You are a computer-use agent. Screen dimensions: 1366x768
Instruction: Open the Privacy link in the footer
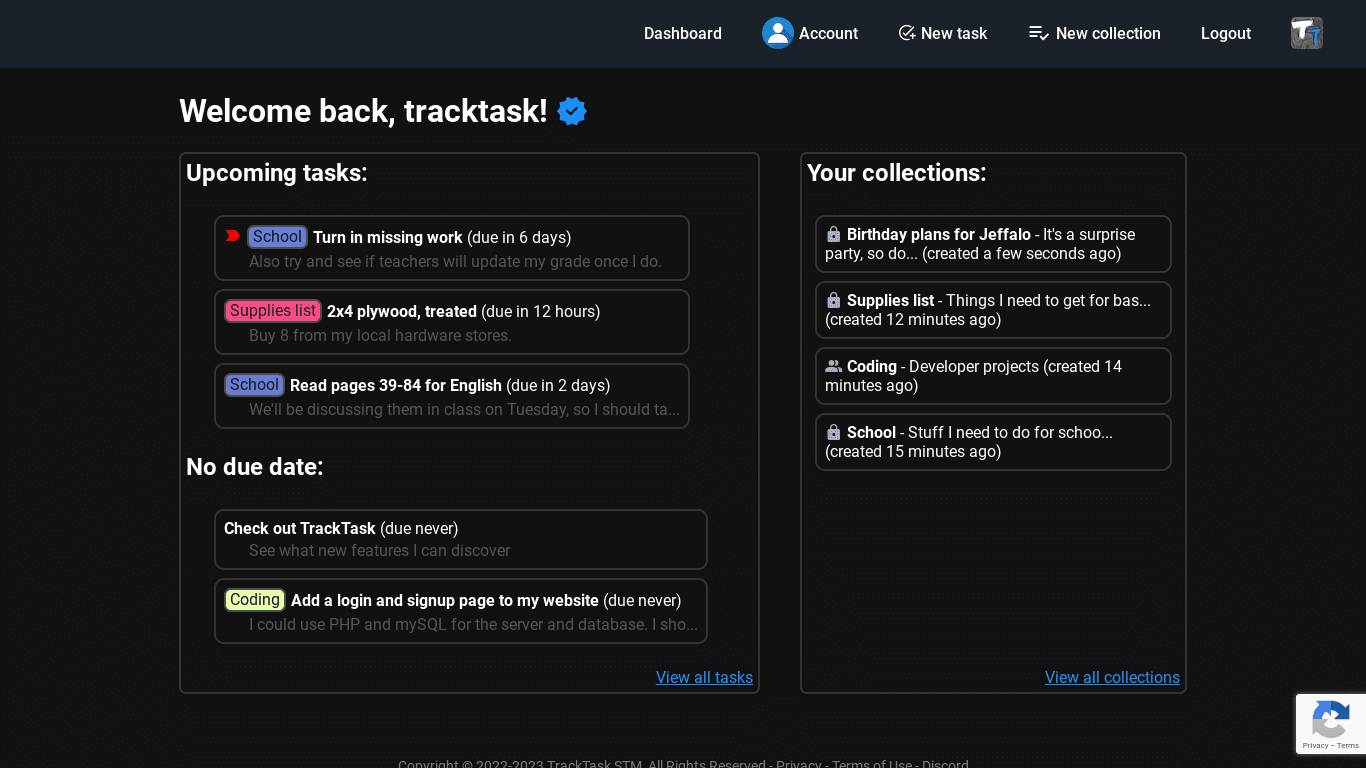click(798, 764)
